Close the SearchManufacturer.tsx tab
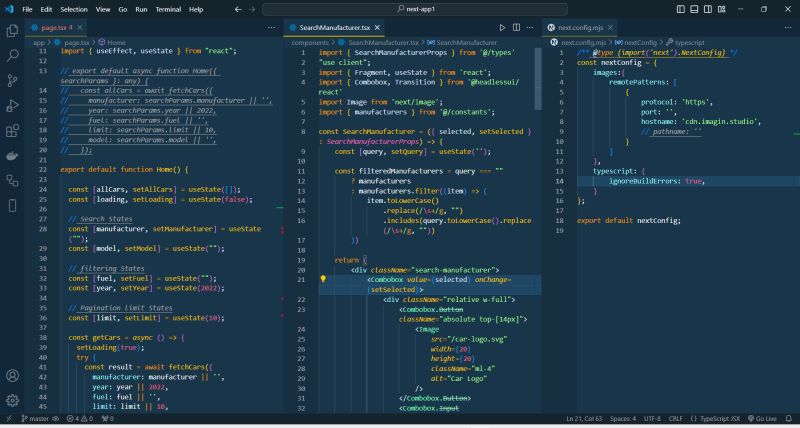 pos(378,28)
